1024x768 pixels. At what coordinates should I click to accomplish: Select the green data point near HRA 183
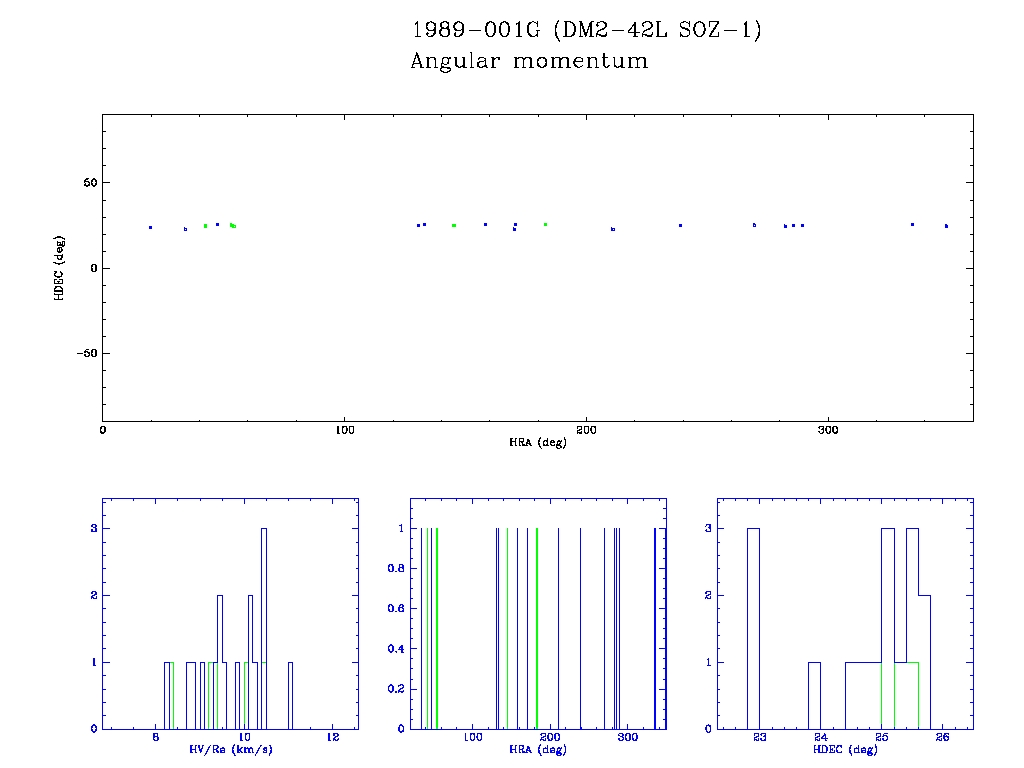point(545,224)
